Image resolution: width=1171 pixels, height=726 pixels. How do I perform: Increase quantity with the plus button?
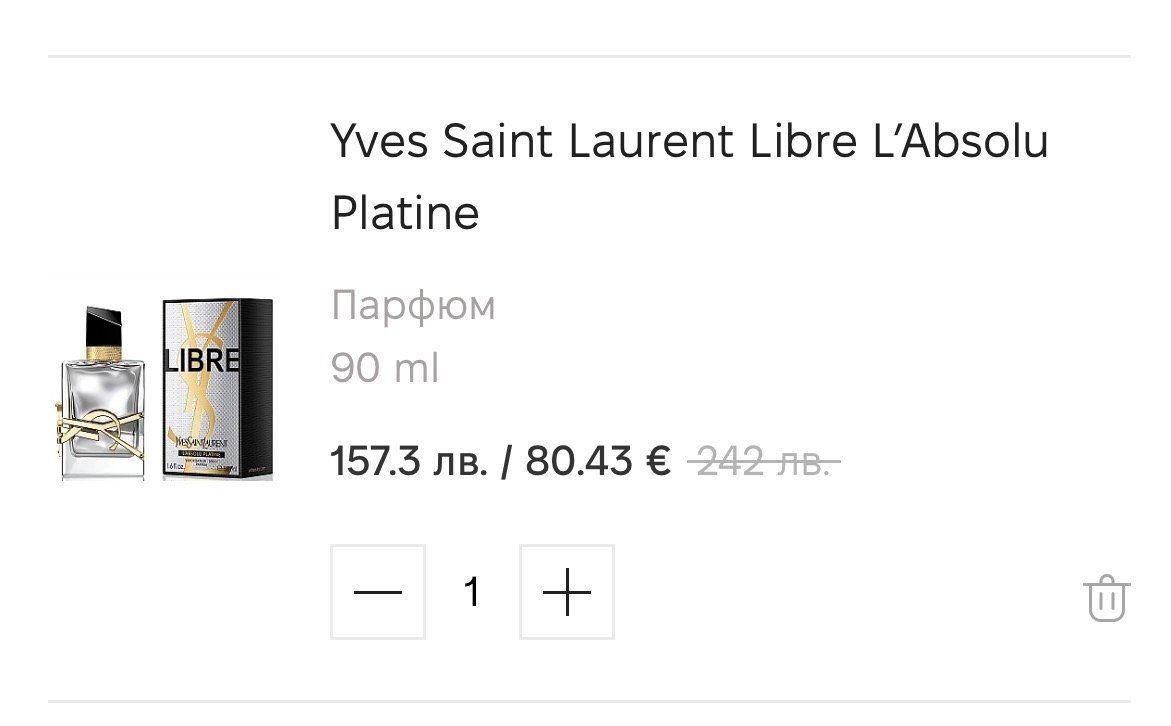(x=567, y=593)
